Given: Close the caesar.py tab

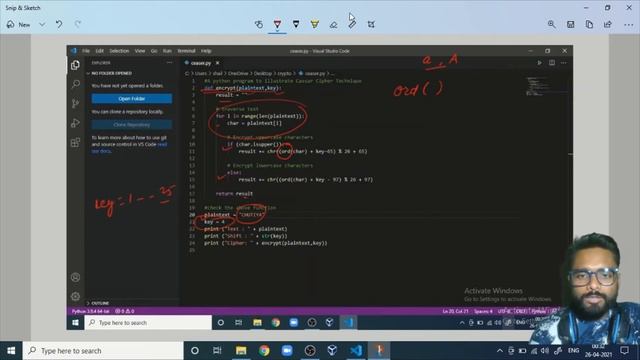Looking at the screenshot, I should (x=218, y=63).
